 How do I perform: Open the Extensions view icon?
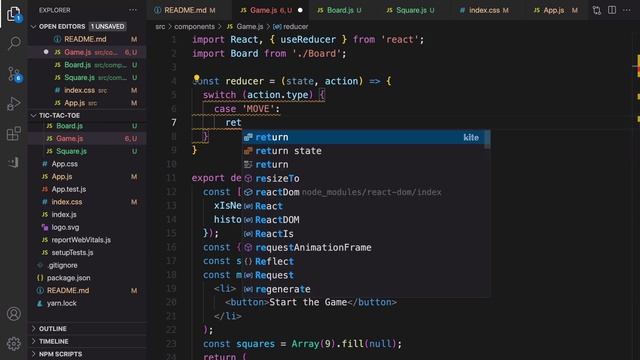13,133
